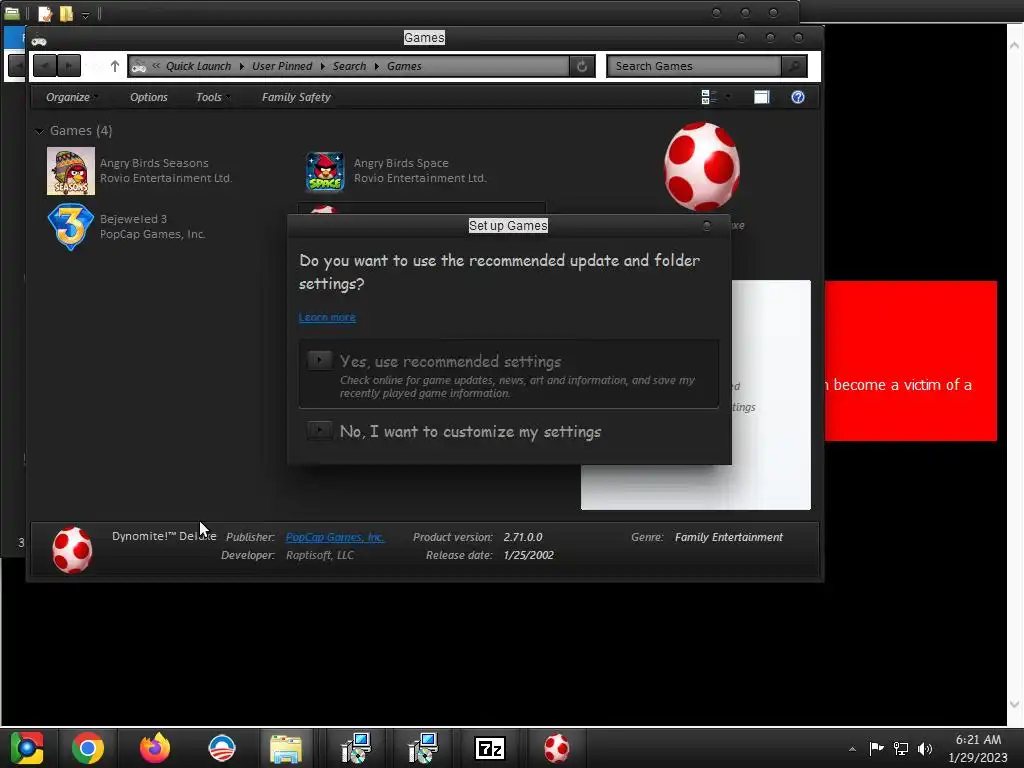Image resolution: width=1024 pixels, height=768 pixels.
Task: Open Organize menu
Action: (x=71, y=97)
